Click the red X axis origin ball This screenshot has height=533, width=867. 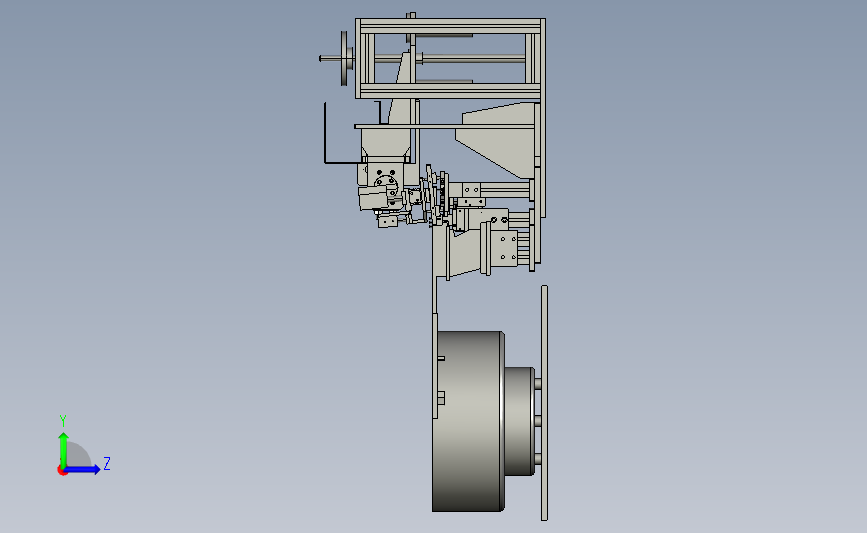coord(62,471)
